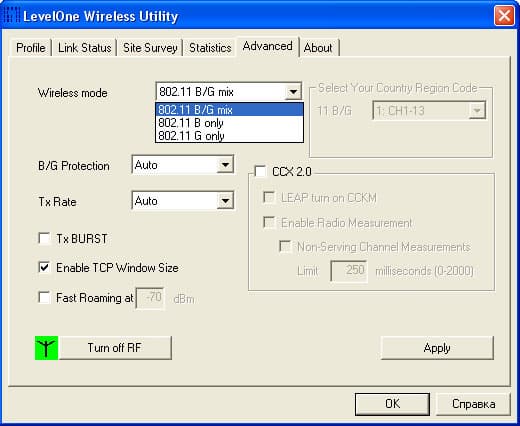Tick the Fast Roaming at checkbox
Screen dimensions: 520x426
(x=44, y=297)
